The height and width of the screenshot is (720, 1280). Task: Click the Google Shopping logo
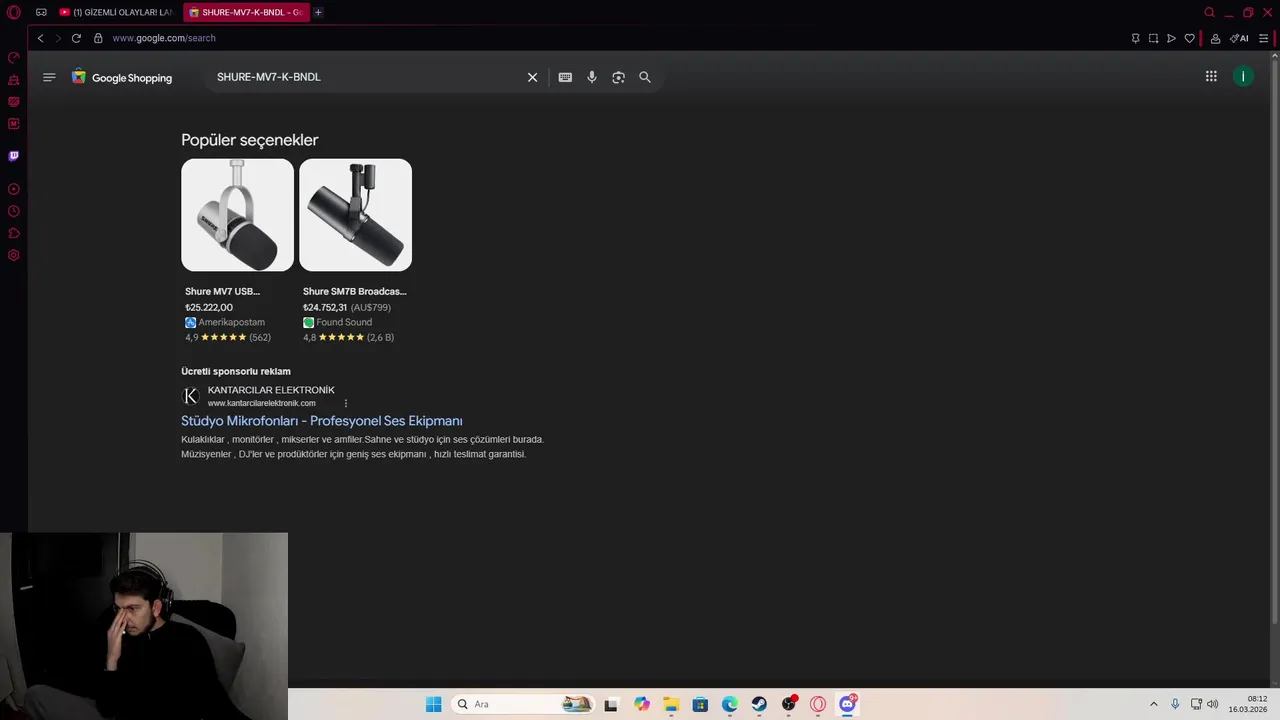[x=122, y=77]
